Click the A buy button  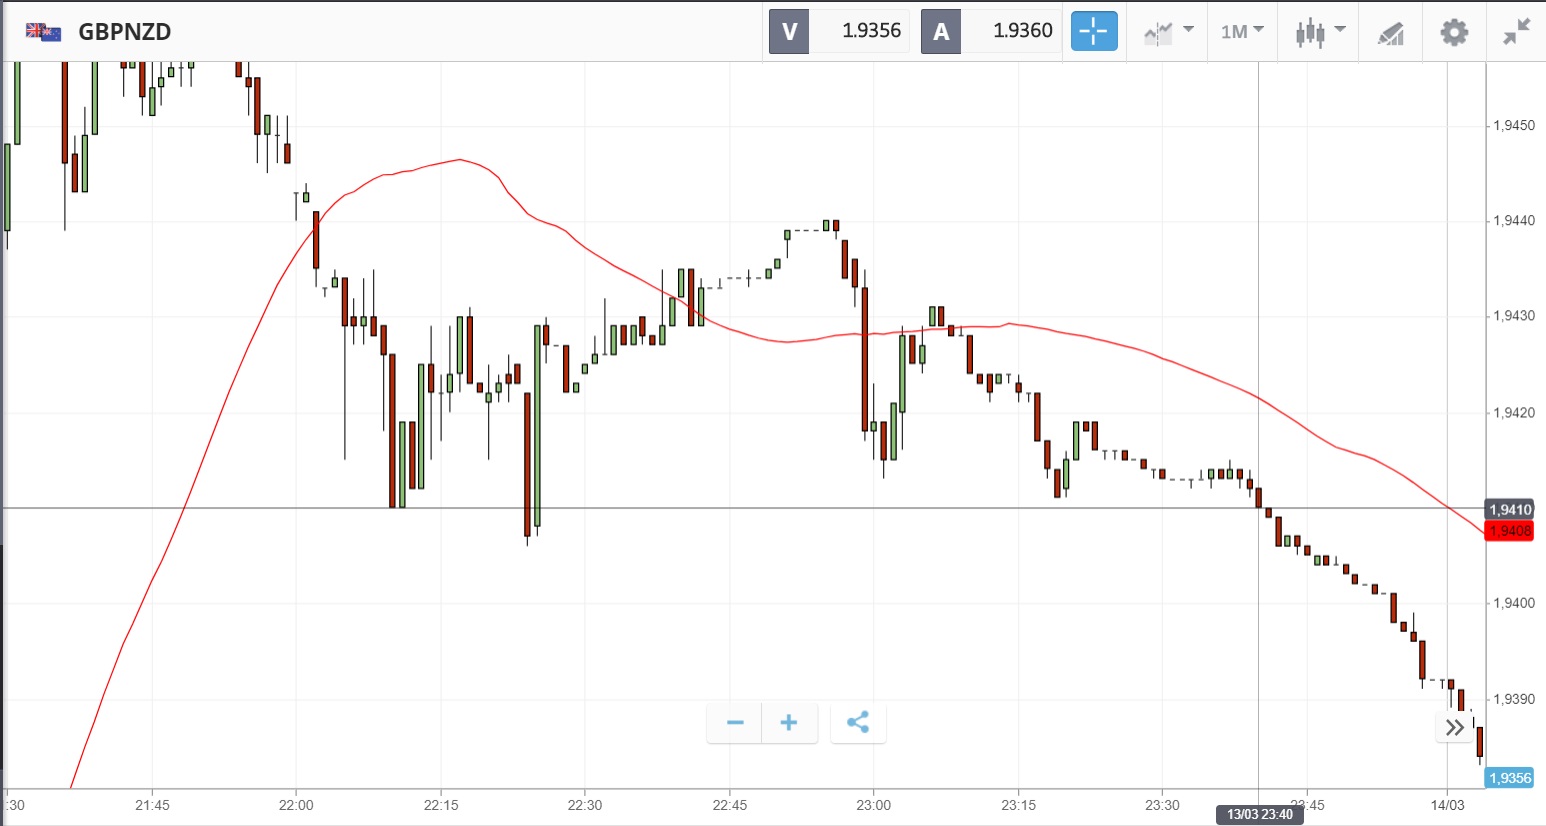(x=941, y=31)
